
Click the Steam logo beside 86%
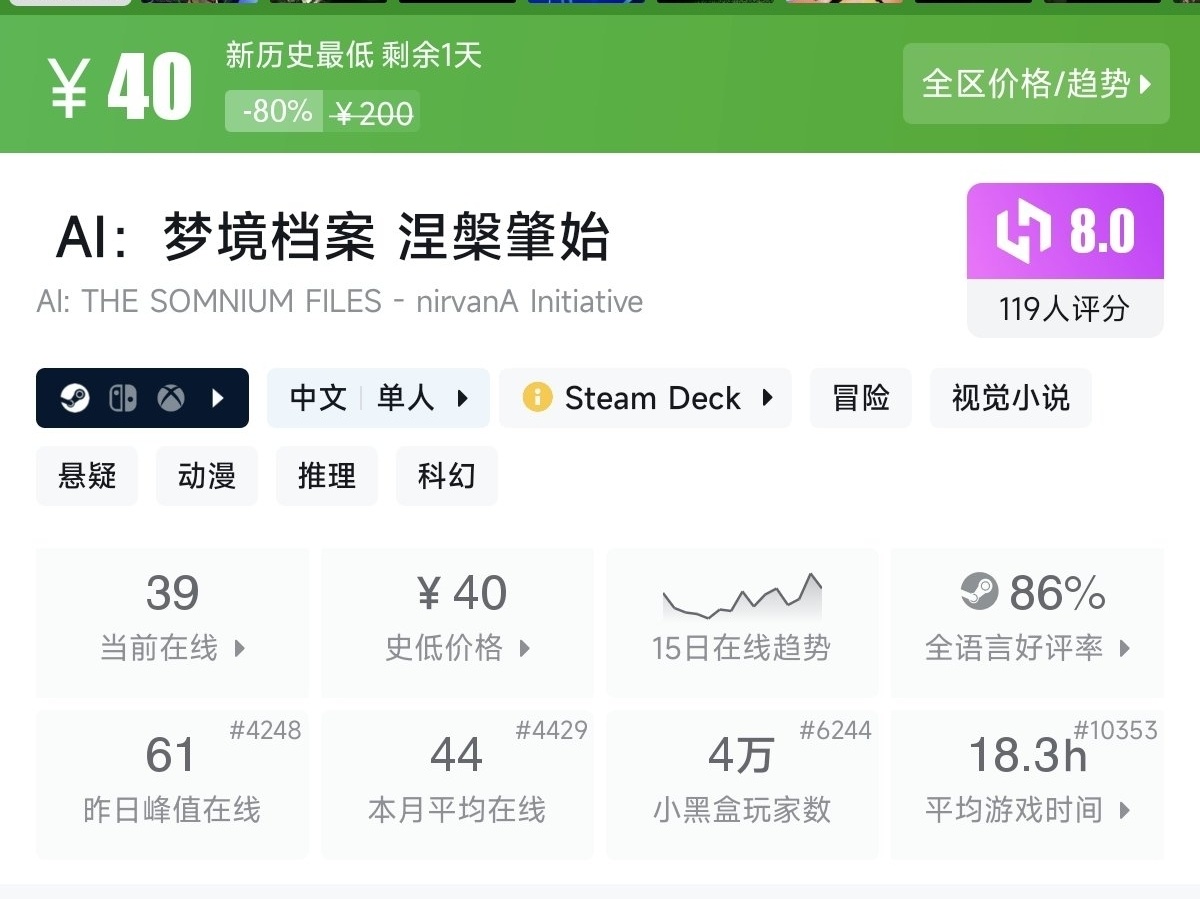click(979, 592)
